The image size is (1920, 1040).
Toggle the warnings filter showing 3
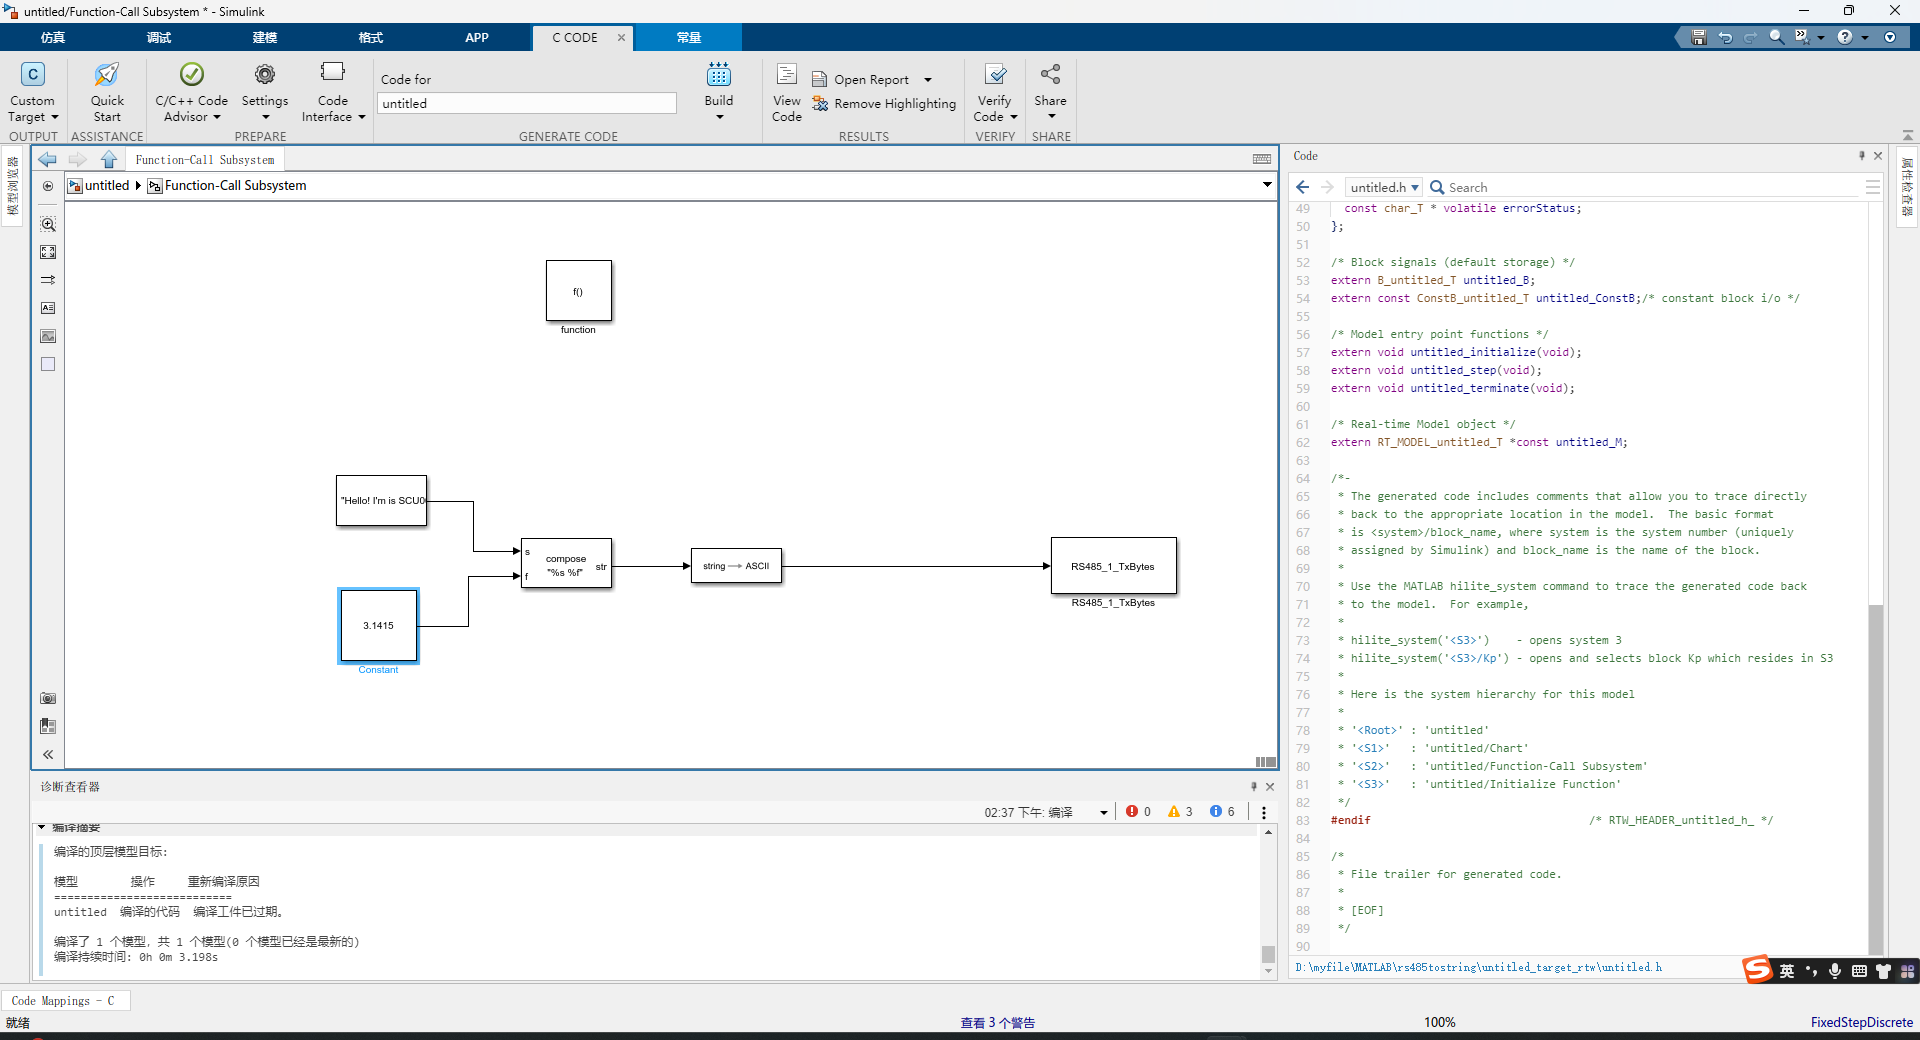pos(1180,811)
